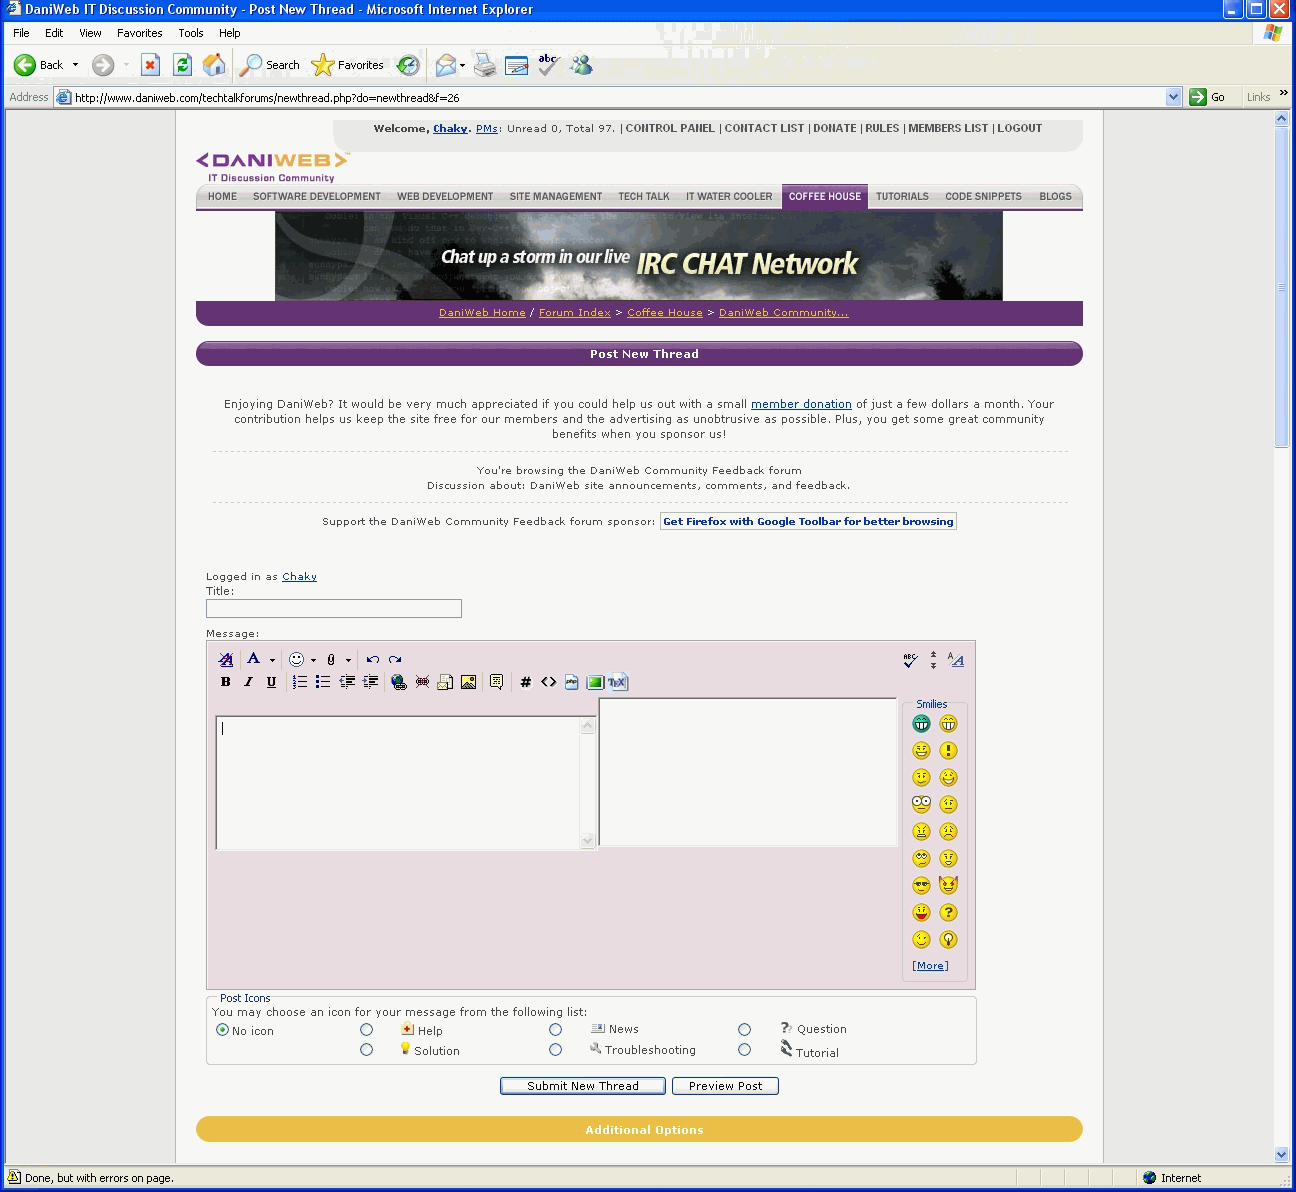The width and height of the screenshot is (1296, 1192).
Task: Open the browser History icon
Action: 408,65
